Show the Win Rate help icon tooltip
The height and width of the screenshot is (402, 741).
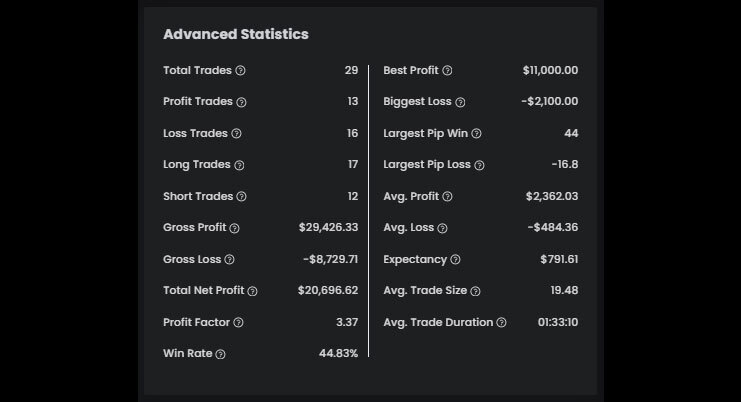pos(220,354)
